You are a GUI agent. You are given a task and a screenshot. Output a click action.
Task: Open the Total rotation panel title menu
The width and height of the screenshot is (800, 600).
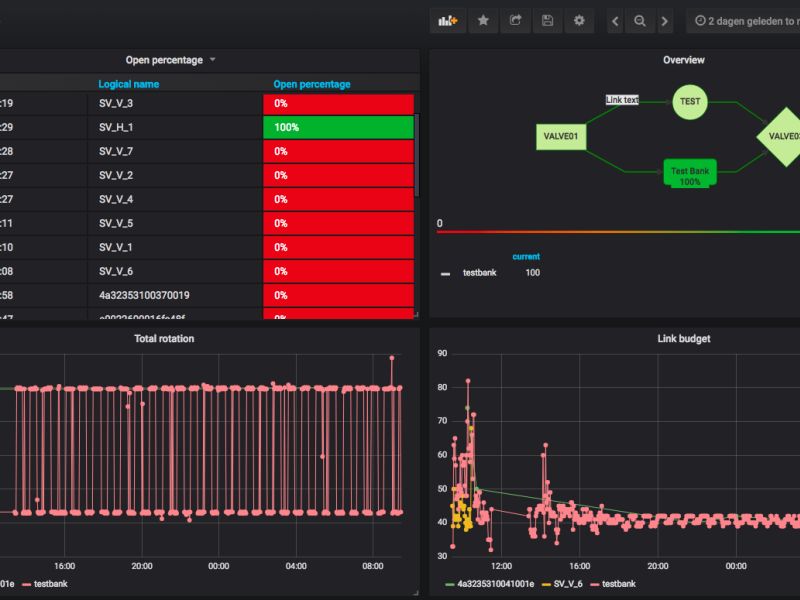click(164, 339)
